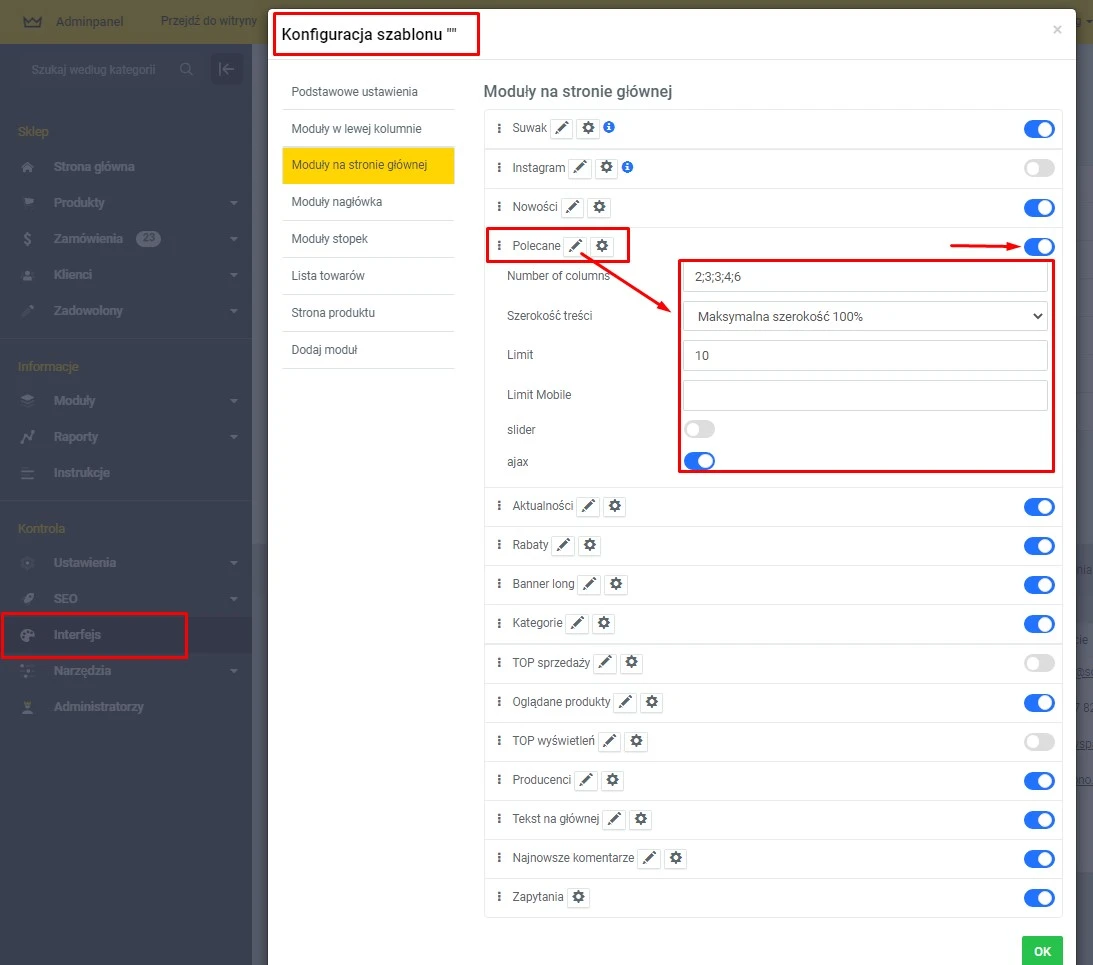The height and width of the screenshot is (965, 1093).
Task: Enable the slider toggle for Polecane
Action: [698, 427]
